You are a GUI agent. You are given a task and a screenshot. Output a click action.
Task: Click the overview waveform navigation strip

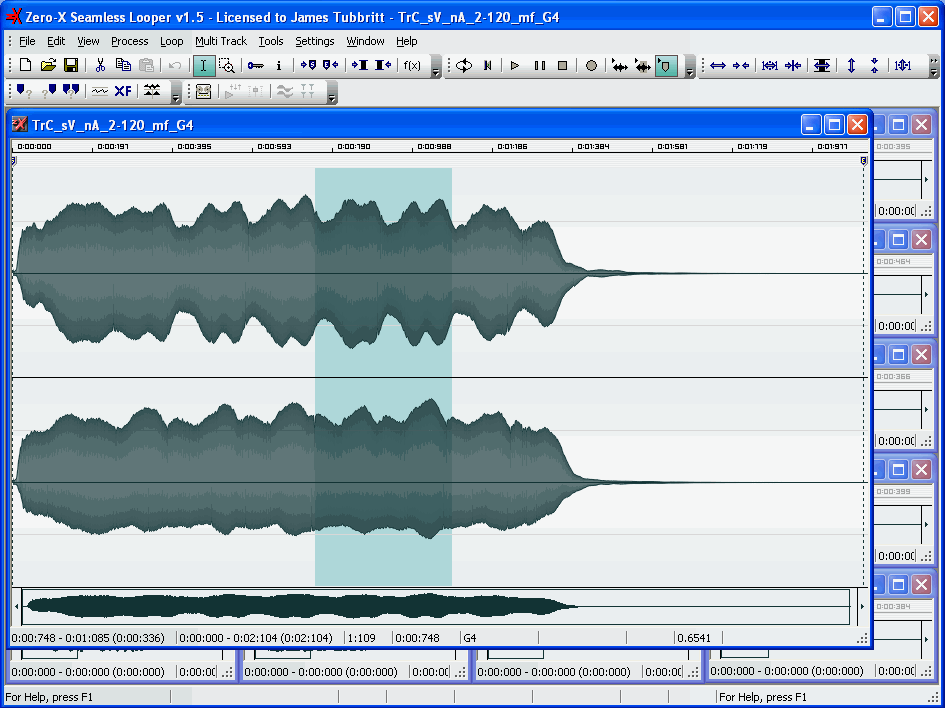pyautogui.click(x=436, y=606)
